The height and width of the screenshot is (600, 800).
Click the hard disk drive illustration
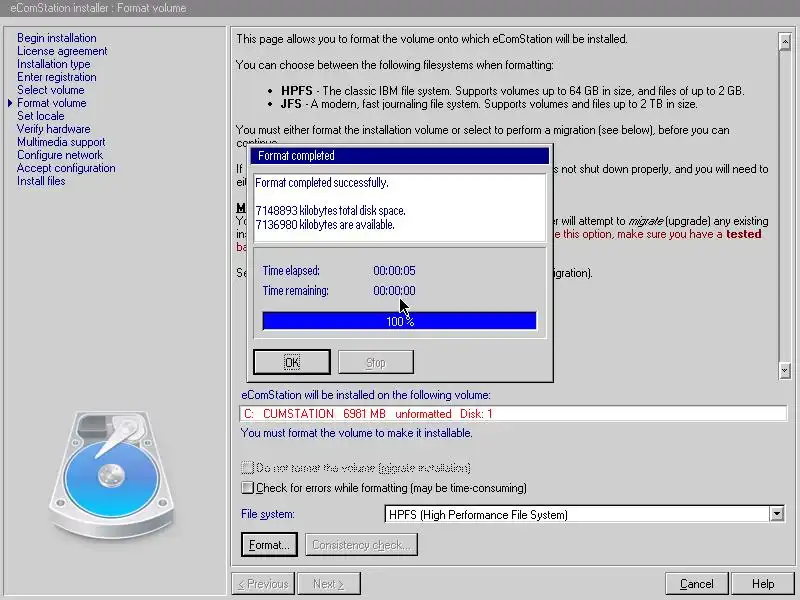coord(112,474)
